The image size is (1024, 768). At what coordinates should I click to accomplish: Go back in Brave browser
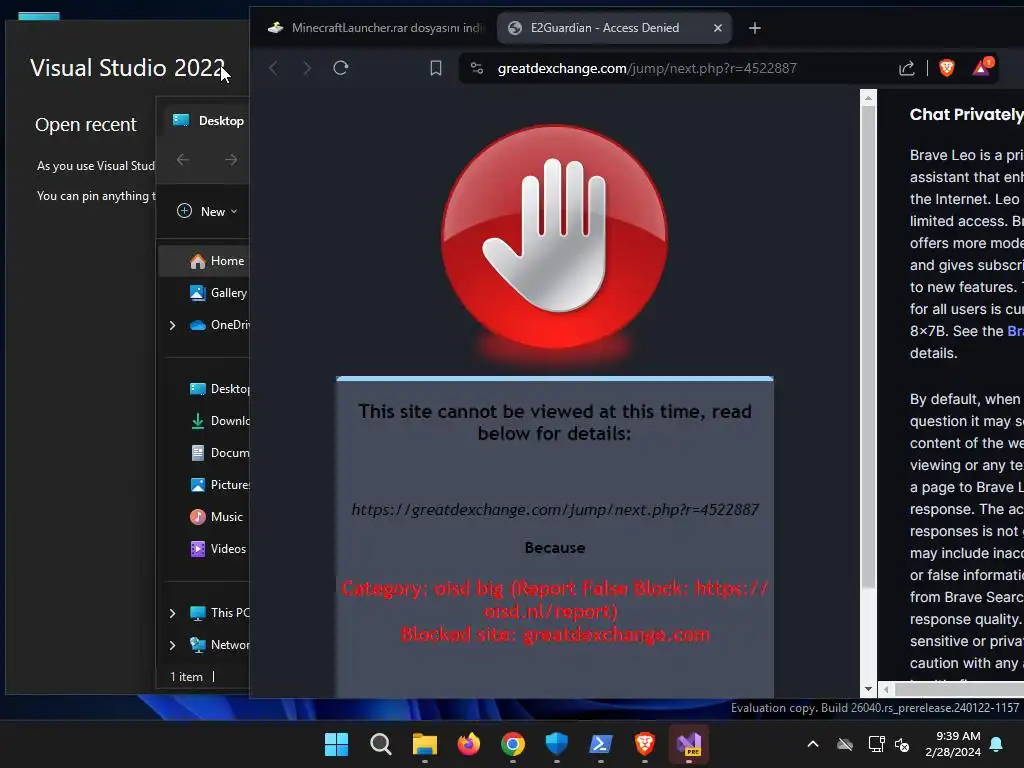click(x=274, y=68)
